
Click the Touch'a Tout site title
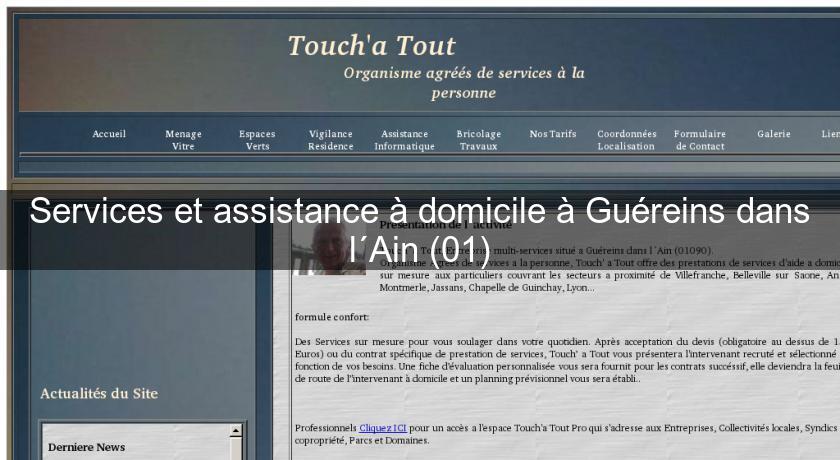click(x=371, y=46)
